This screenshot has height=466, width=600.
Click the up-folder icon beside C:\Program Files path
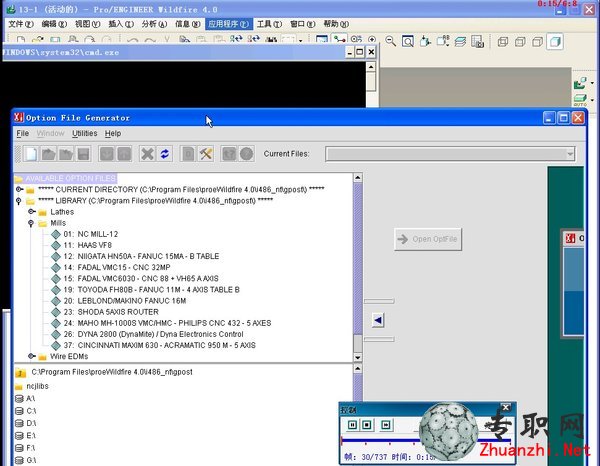20,372
